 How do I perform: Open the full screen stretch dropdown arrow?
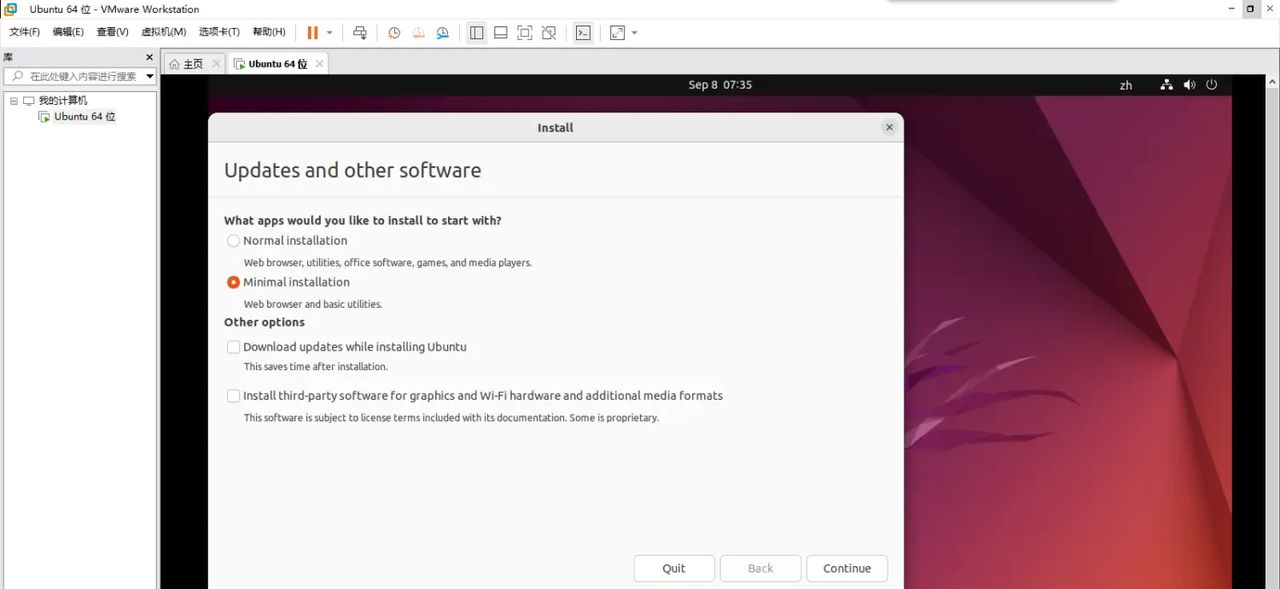pyautogui.click(x=634, y=32)
